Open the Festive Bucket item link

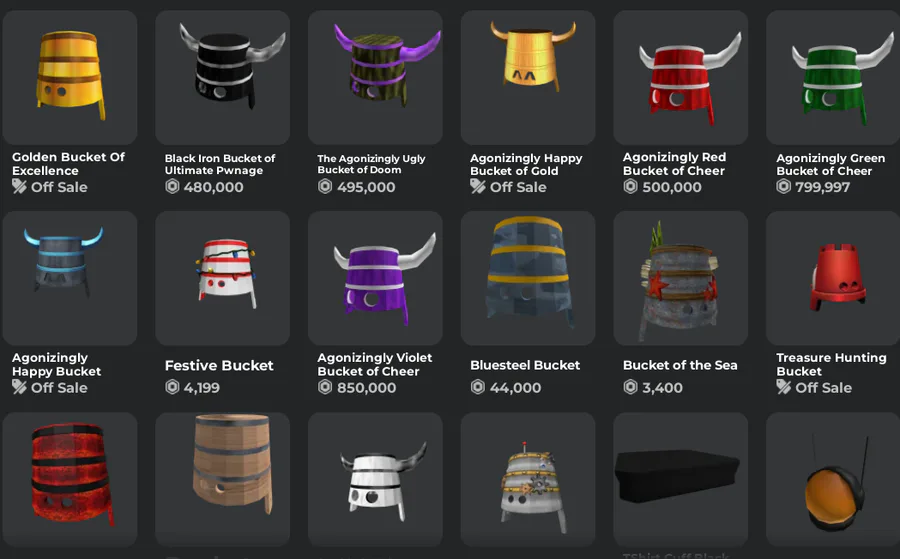point(219,366)
